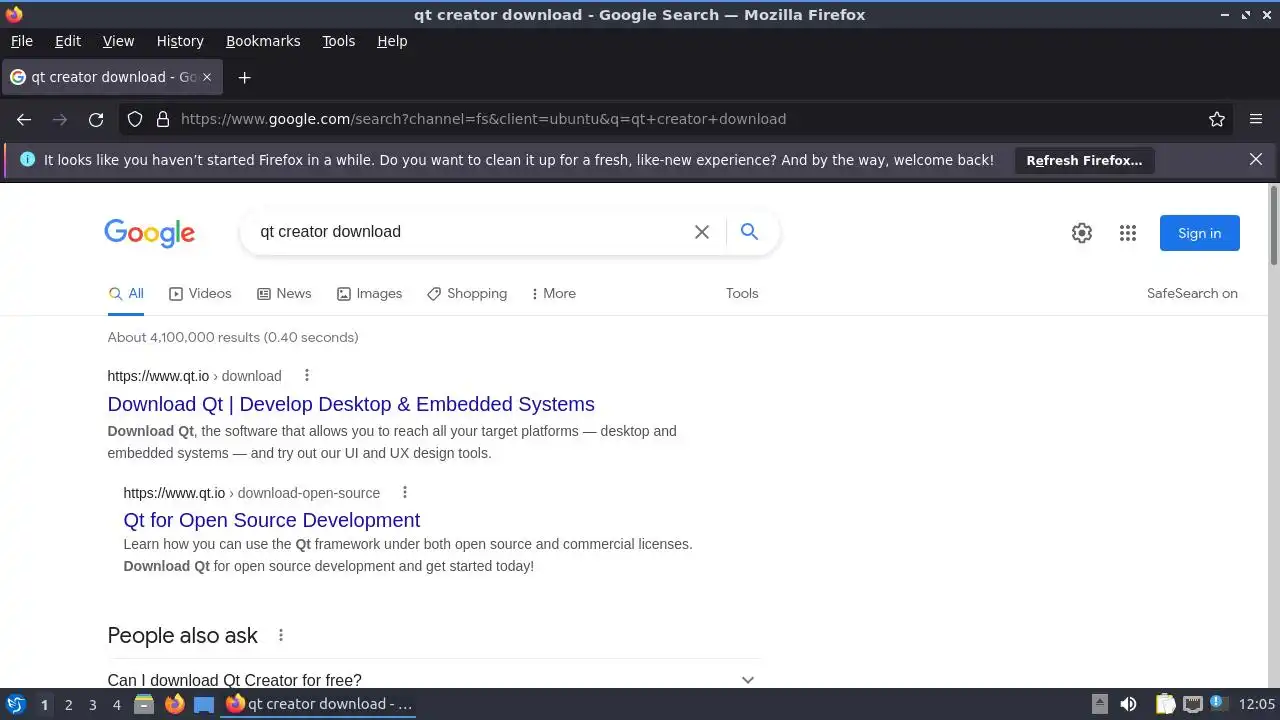1280x720 pixels.
Task: Switch to the Images results tab
Action: [369, 293]
